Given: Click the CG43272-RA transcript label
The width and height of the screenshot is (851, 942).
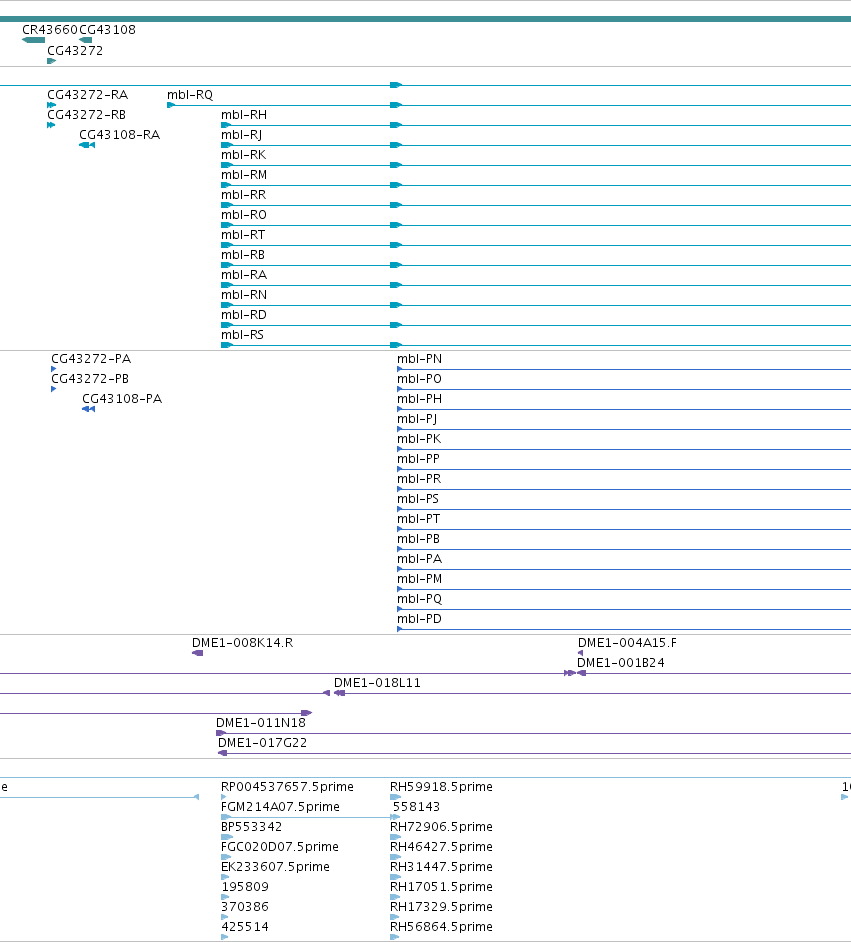Looking at the screenshot, I should pyautogui.click(x=88, y=94).
